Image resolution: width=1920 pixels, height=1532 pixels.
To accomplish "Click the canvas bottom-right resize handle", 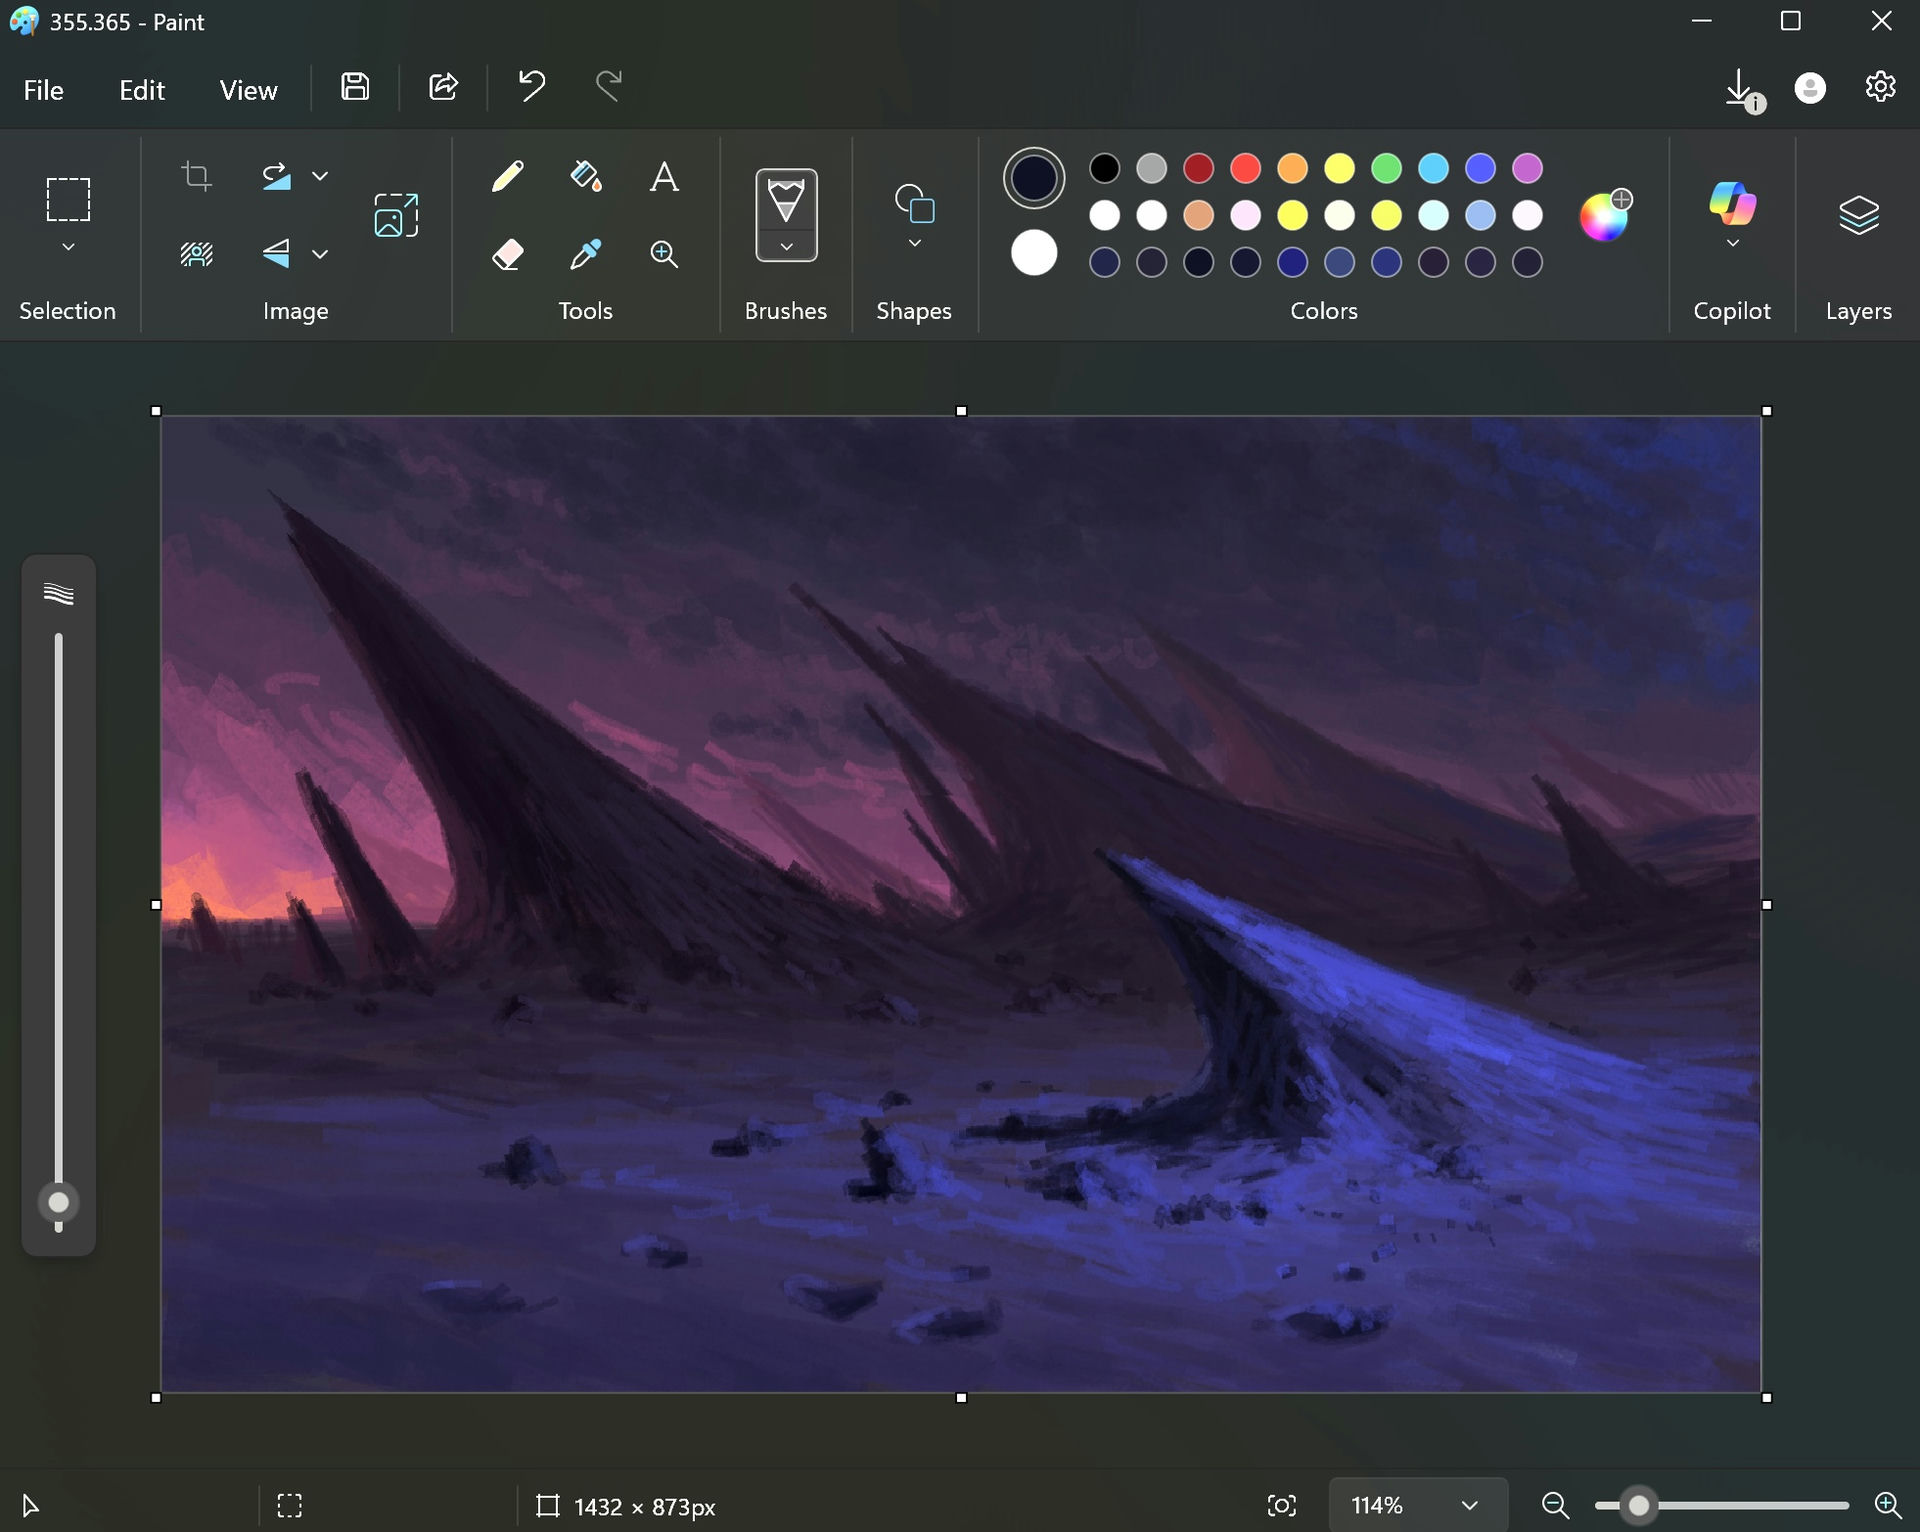I will pyautogui.click(x=1767, y=1398).
